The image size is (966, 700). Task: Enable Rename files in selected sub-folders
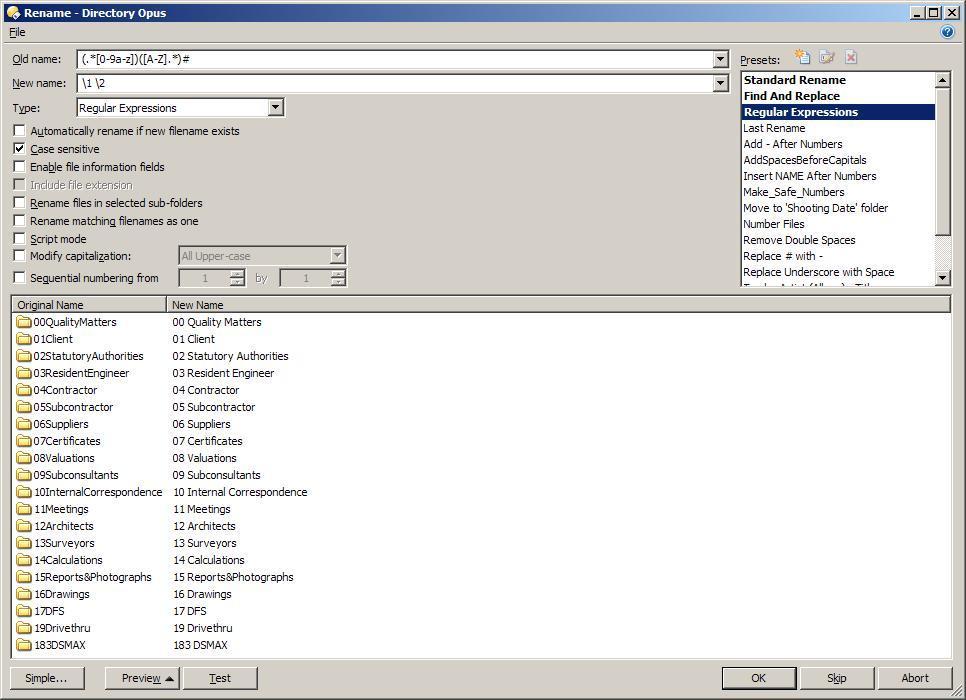(x=19, y=203)
